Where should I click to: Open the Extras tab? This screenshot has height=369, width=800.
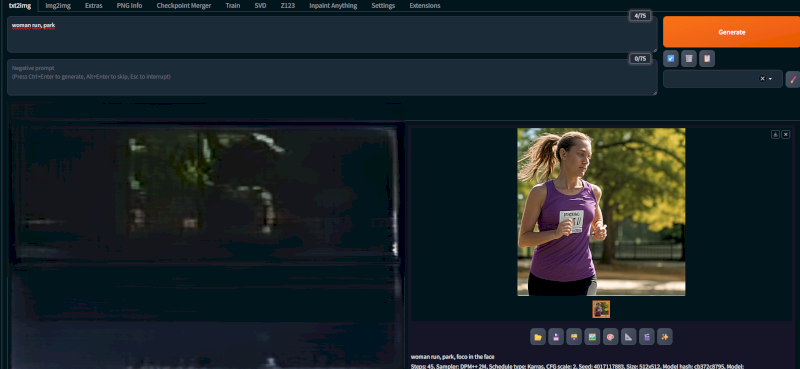click(x=93, y=6)
